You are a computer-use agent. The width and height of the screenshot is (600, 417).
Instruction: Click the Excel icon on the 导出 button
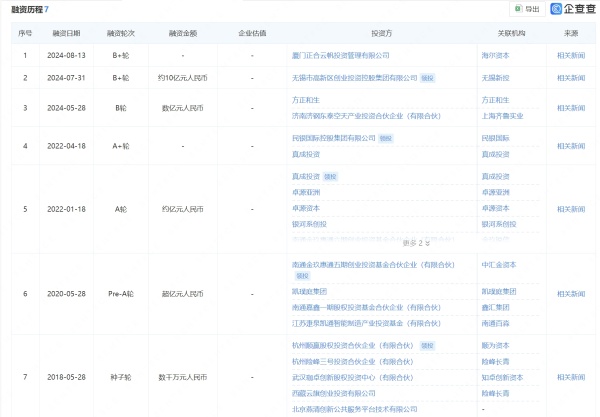(518, 9)
